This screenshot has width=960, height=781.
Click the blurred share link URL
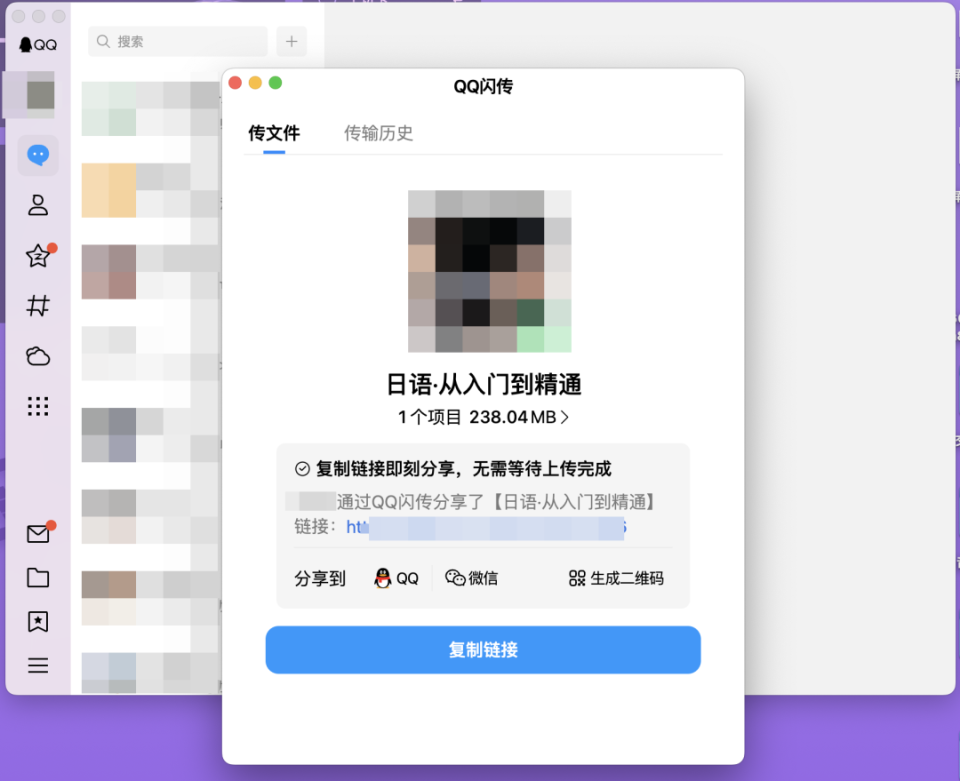pyautogui.click(x=486, y=528)
